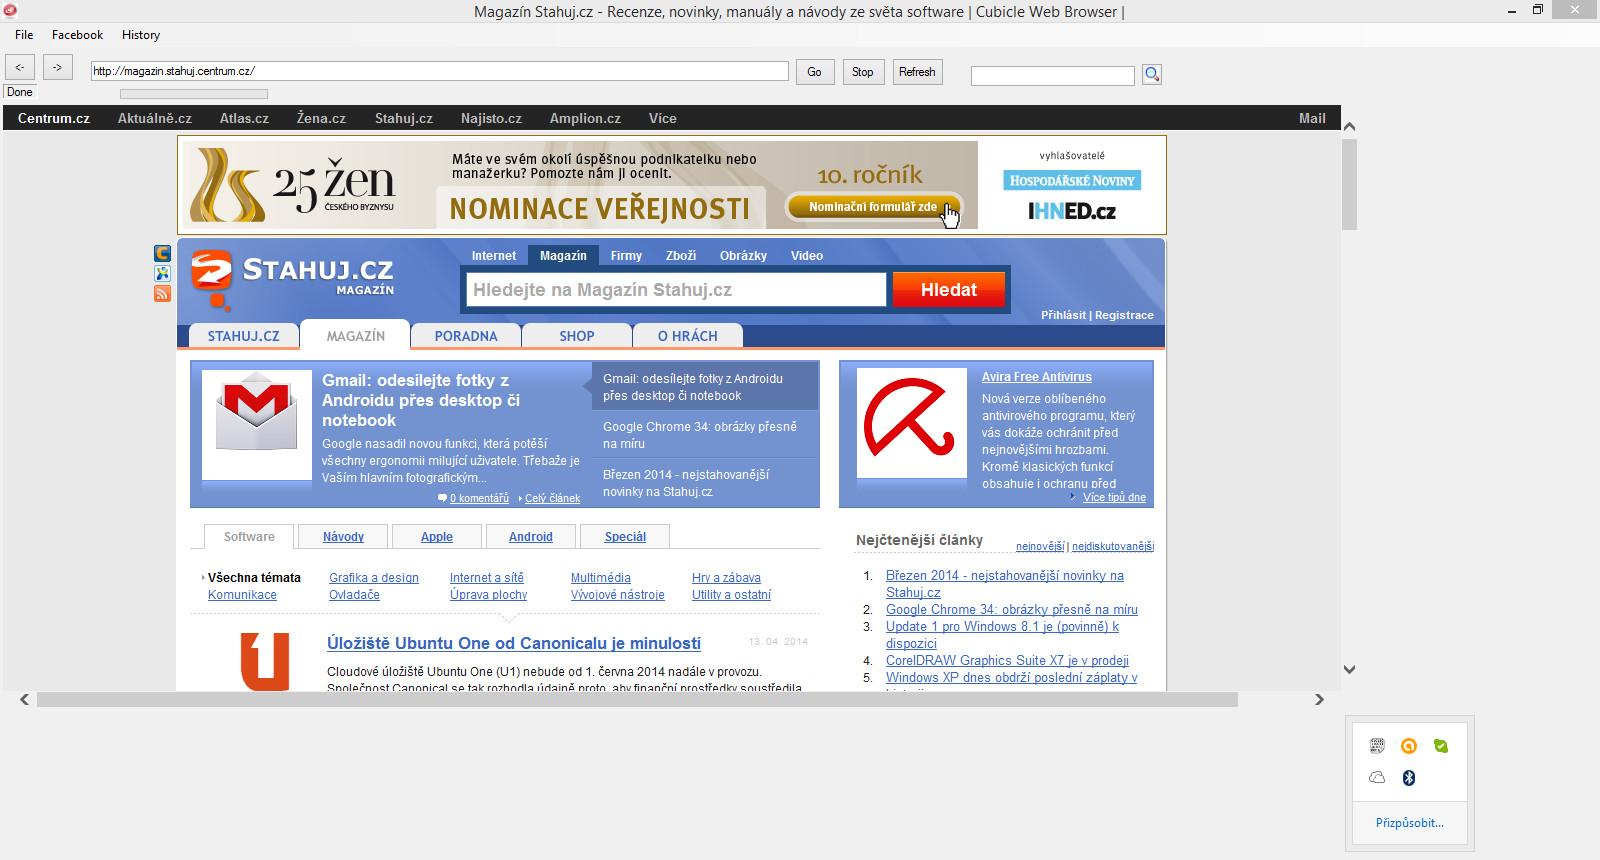Screen dimensions: 1600x860
Task: Open the Návody category tab
Action: [343, 537]
